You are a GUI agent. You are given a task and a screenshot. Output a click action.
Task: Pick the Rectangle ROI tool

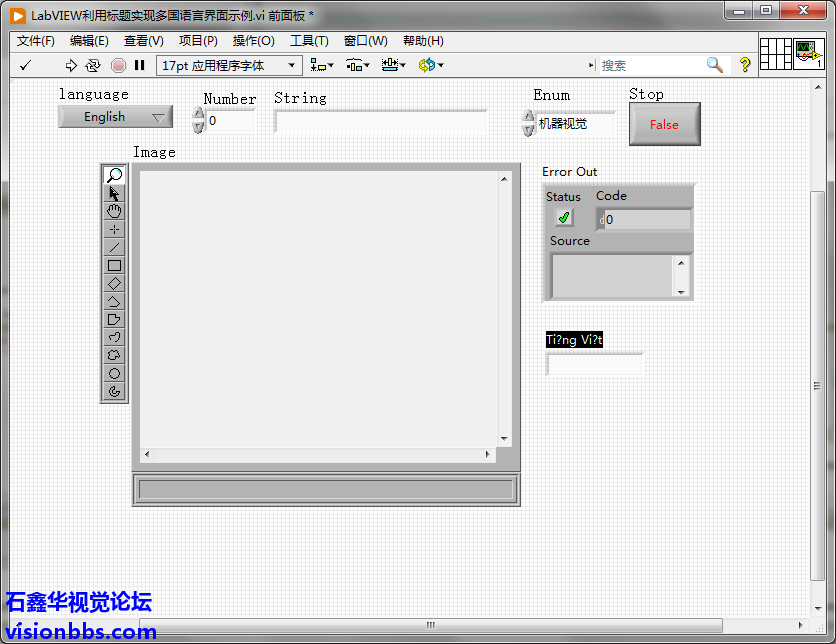(x=114, y=265)
